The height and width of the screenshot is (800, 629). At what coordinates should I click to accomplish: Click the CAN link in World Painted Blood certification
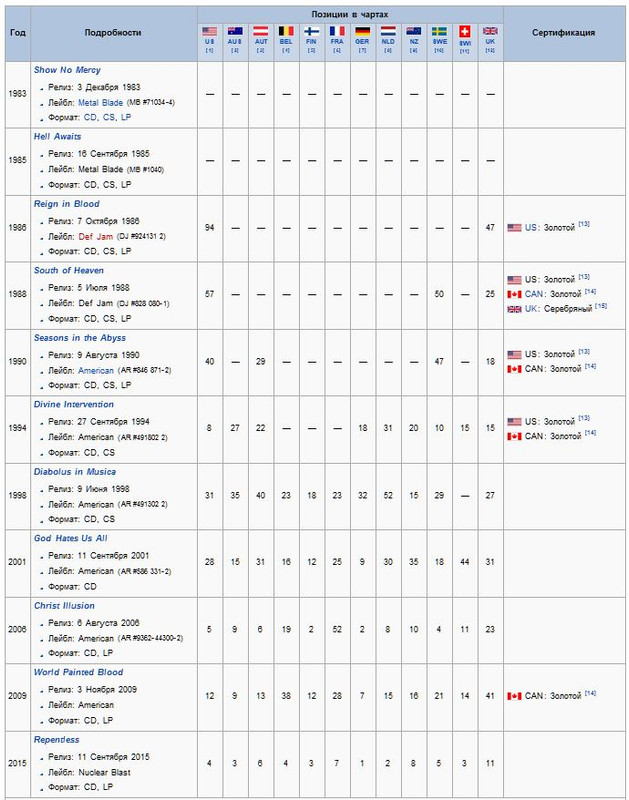[534, 696]
